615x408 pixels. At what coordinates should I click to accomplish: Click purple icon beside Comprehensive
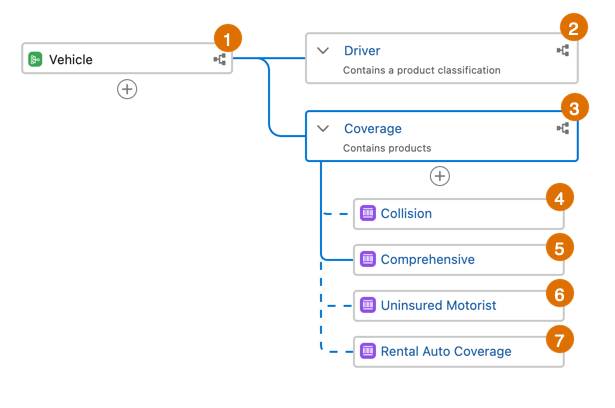tap(368, 259)
